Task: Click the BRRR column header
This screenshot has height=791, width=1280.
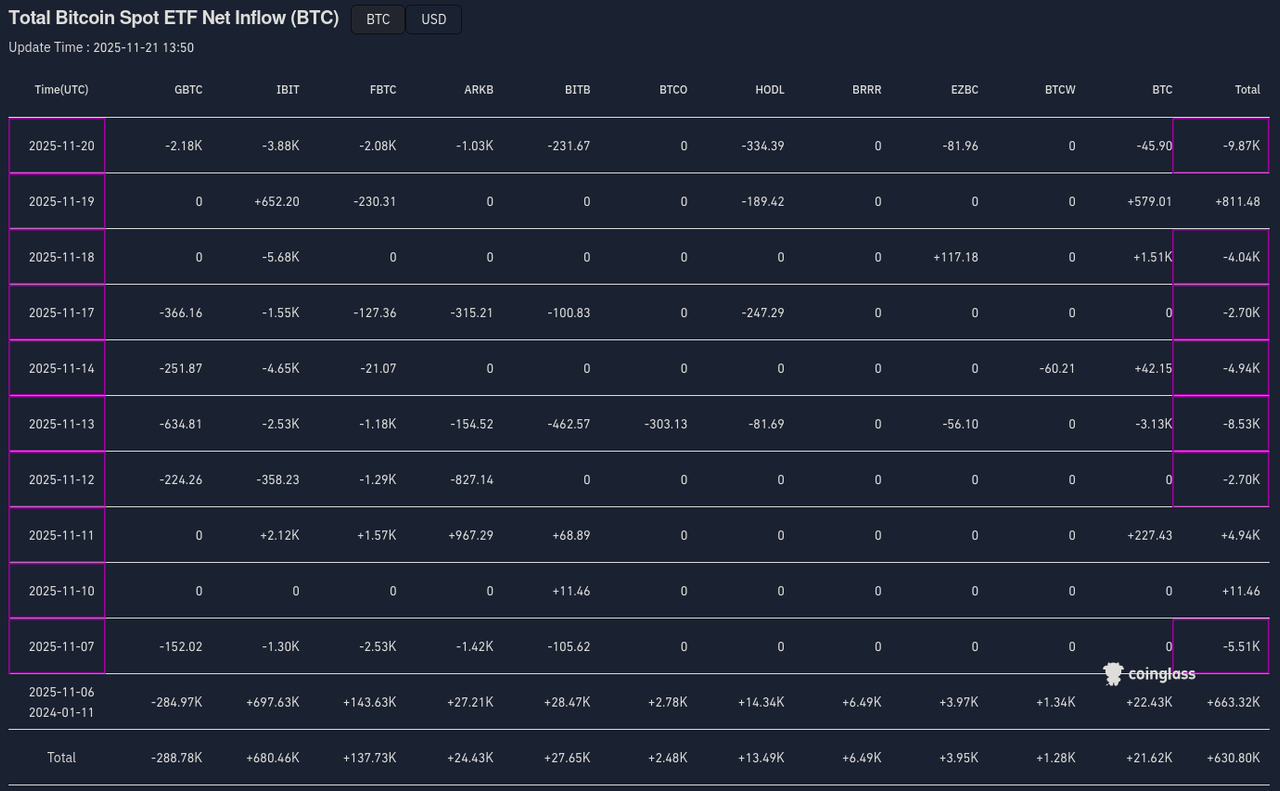Action: (x=867, y=90)
